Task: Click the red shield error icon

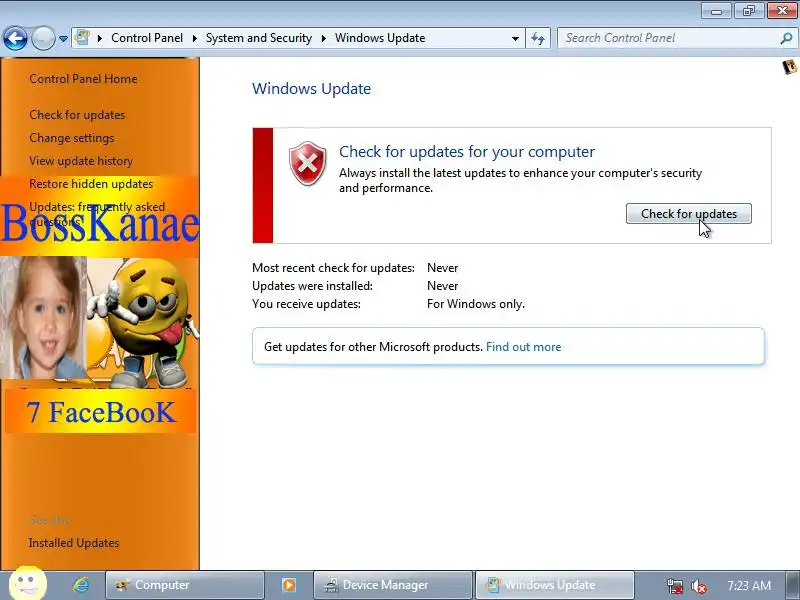Action: click(x=308, y=163)
